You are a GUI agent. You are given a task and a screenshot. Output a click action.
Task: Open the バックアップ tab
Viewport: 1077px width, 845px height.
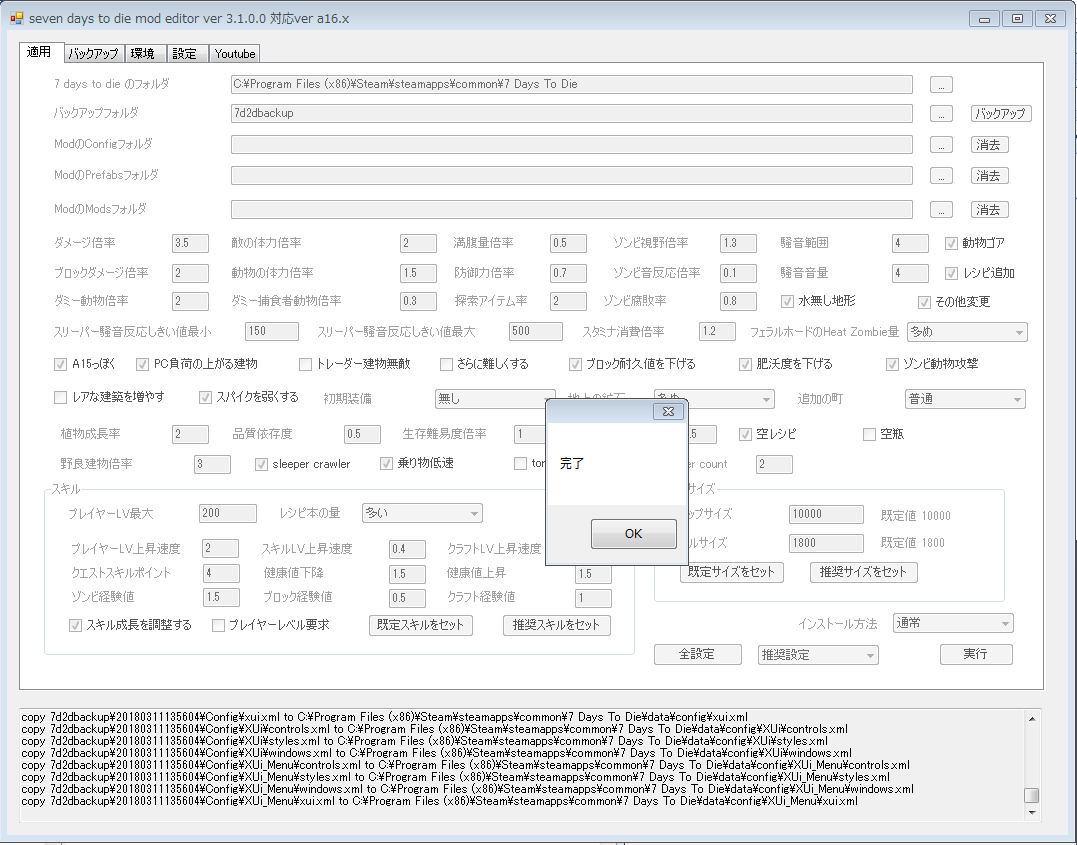pyautogui.click(x=93, y=54)
